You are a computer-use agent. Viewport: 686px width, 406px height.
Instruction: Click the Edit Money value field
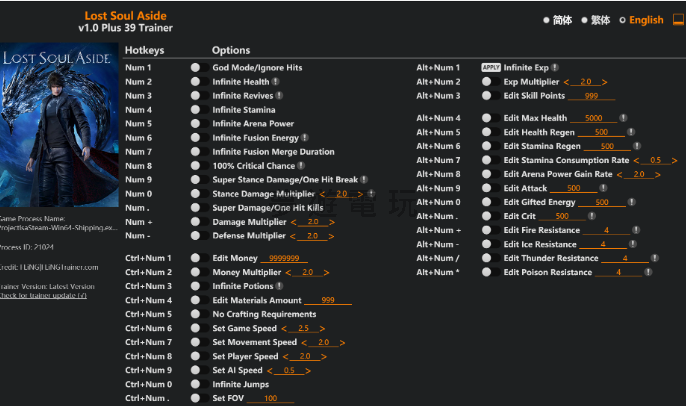pyautogui.click(x=284, y=258)
